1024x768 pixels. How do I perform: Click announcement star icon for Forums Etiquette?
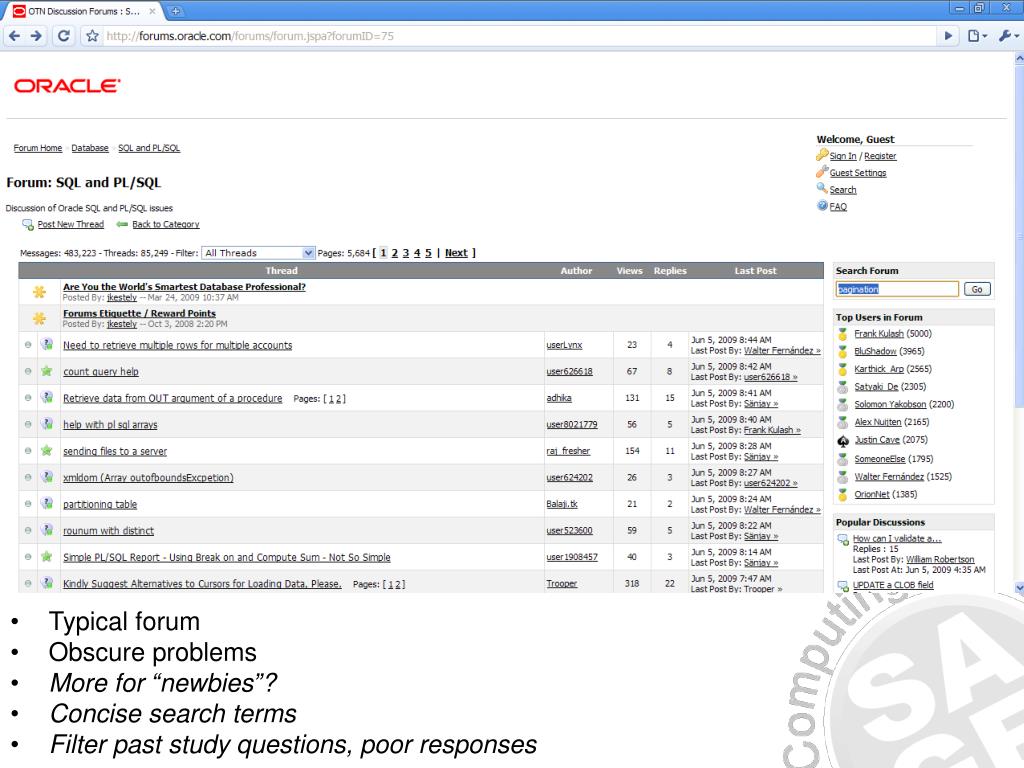[39, 319]
